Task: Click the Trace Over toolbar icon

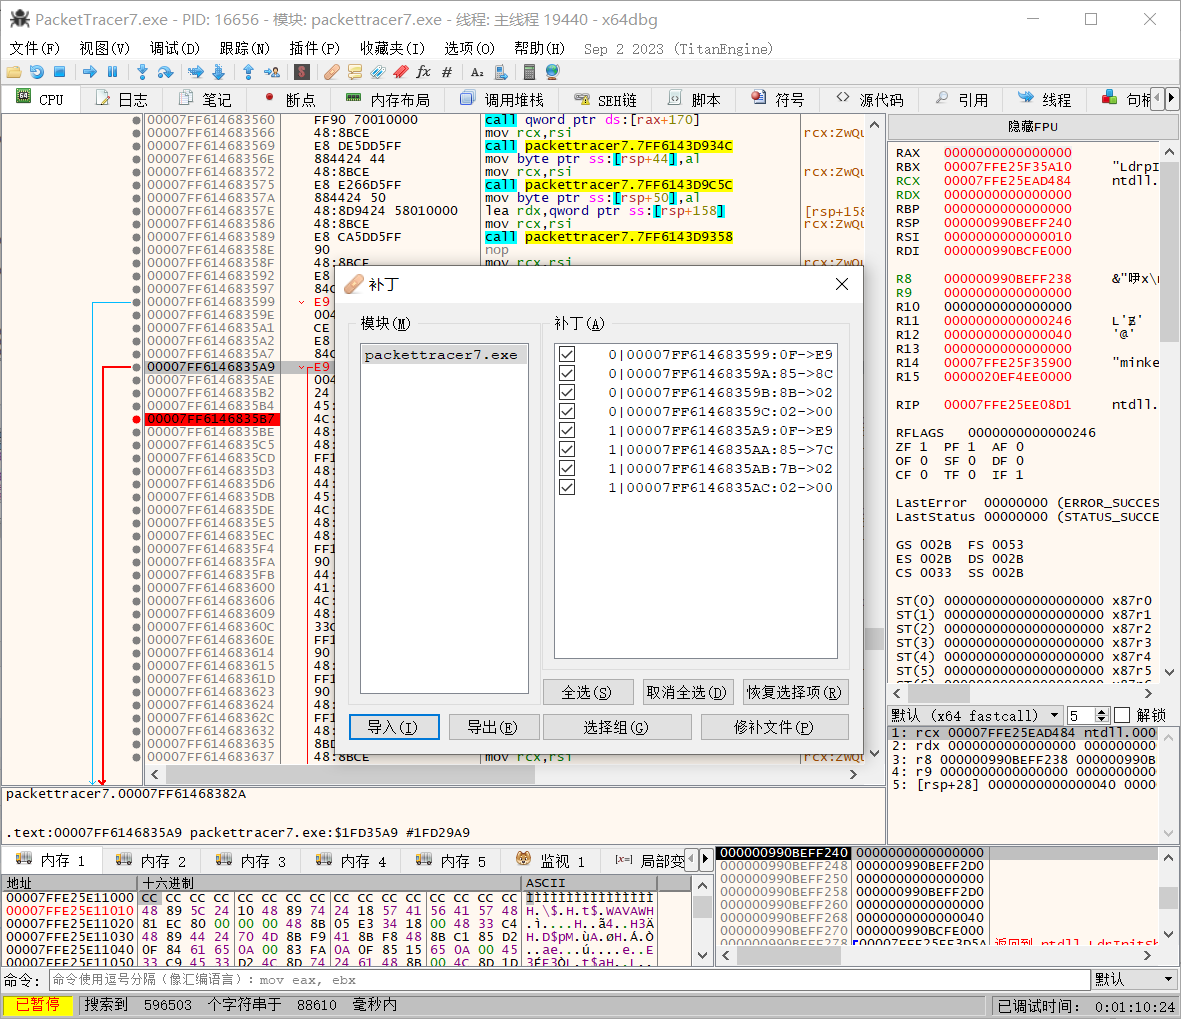Action: pyautogui.click(x=218, y=72)
